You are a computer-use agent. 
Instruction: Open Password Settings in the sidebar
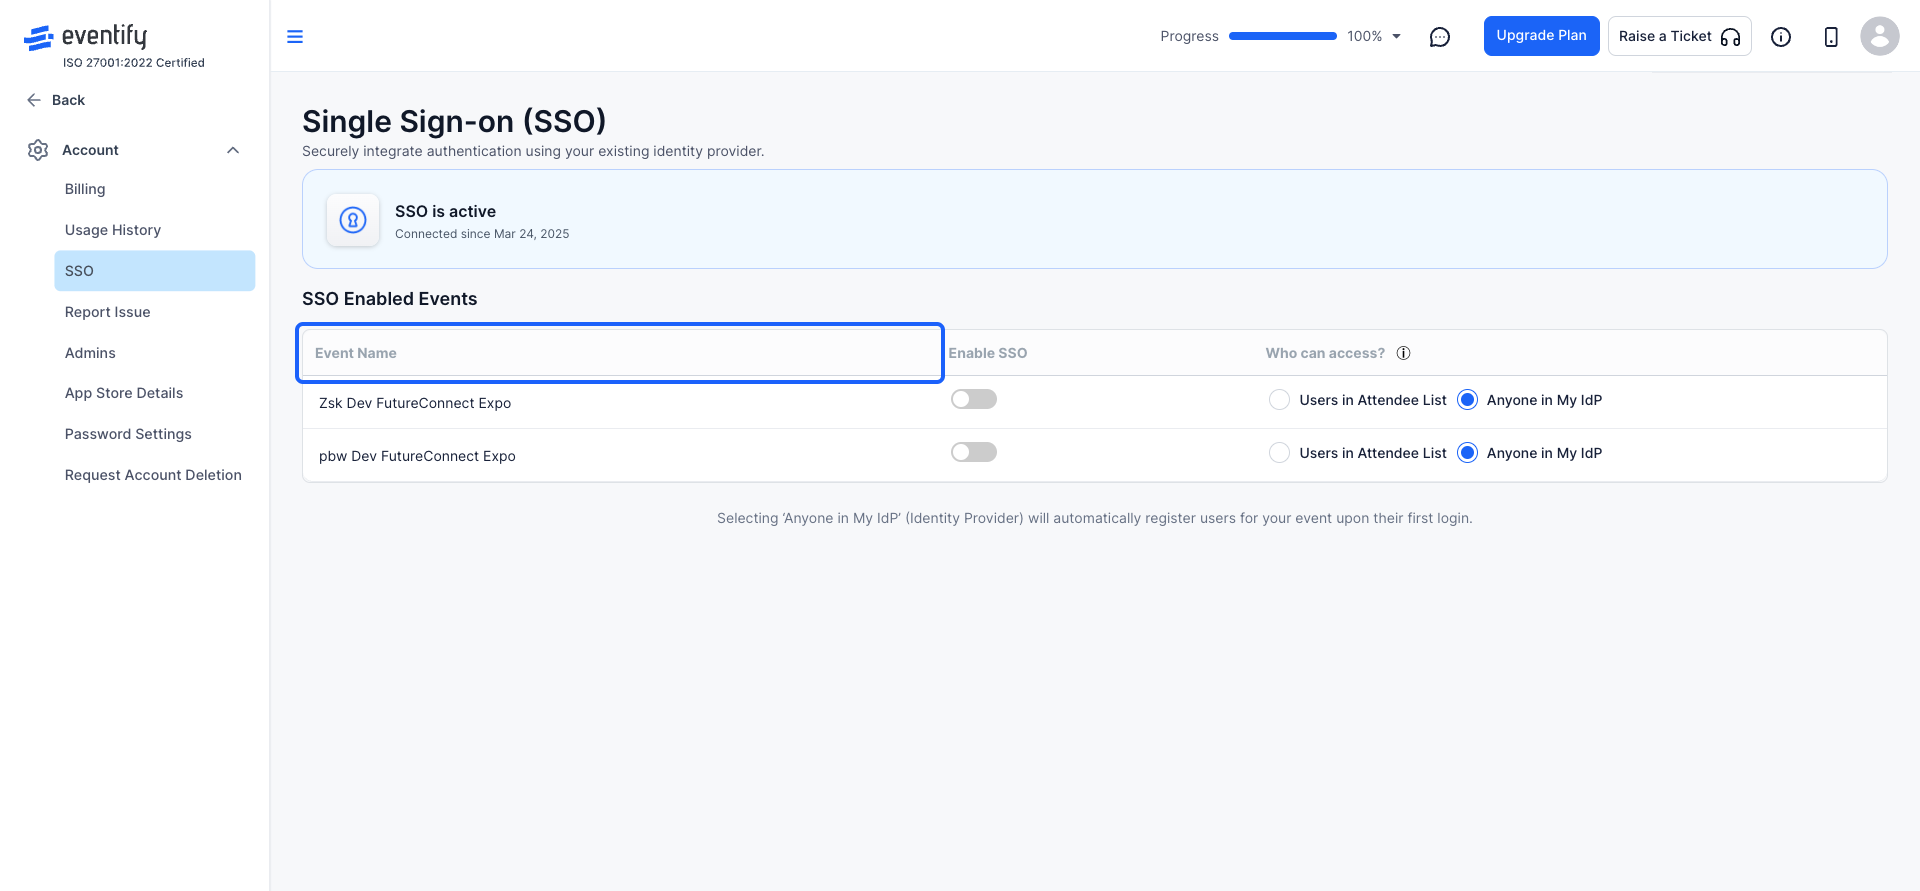(155, 434)
